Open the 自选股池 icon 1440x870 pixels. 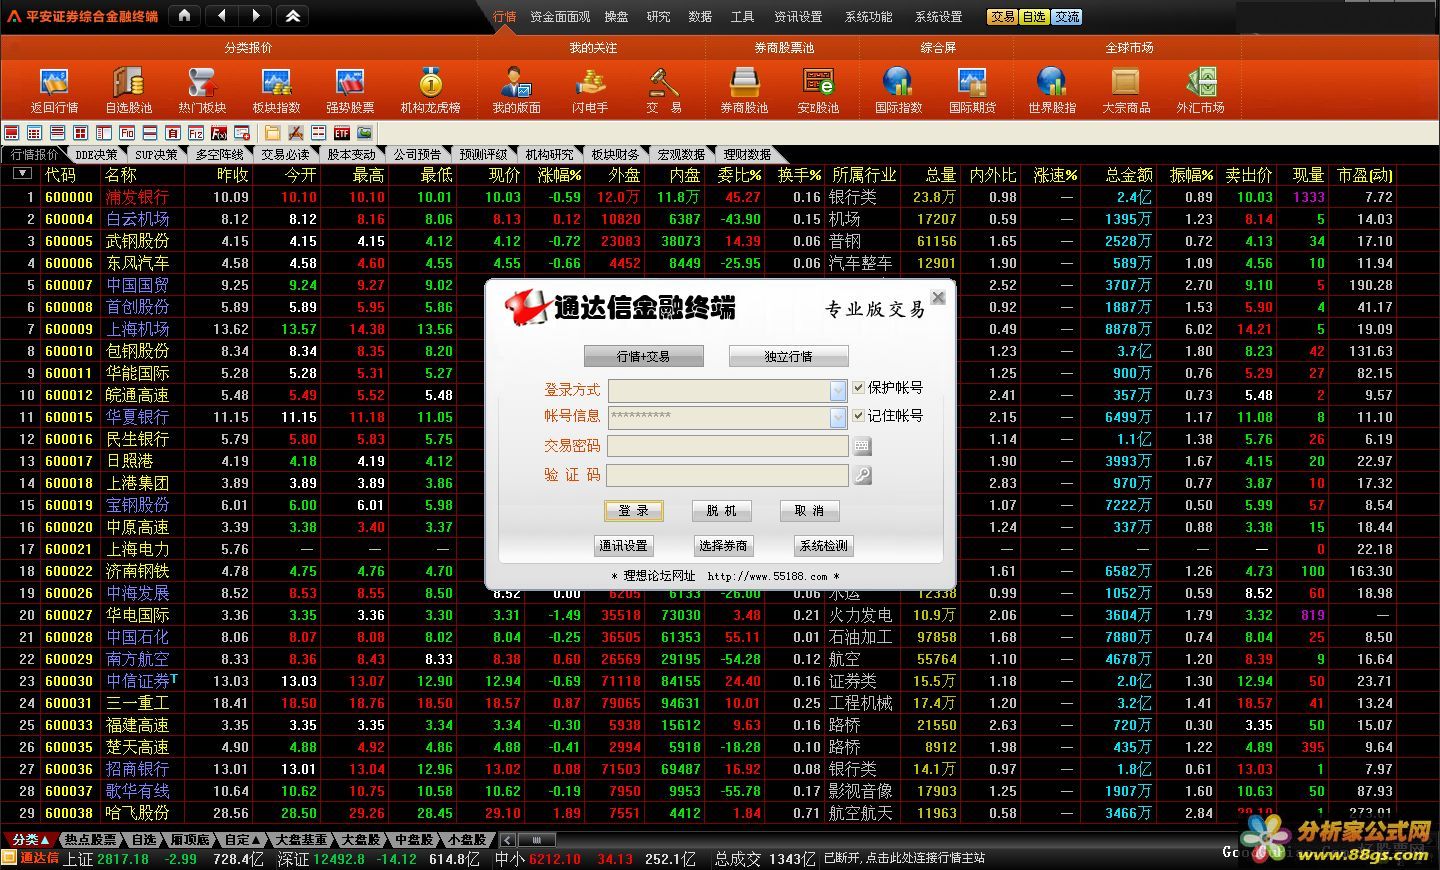click(128, 90)
